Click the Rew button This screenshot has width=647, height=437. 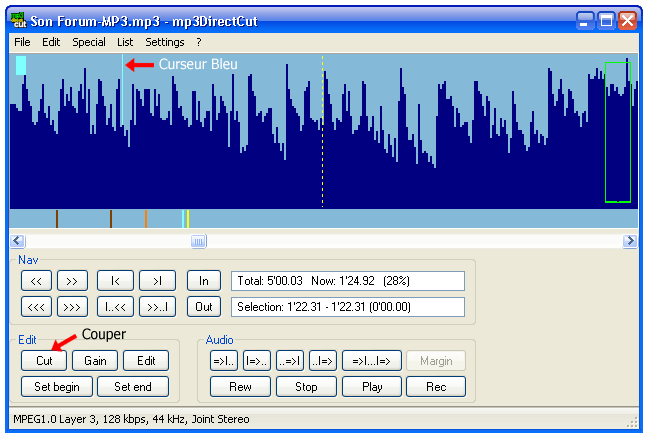(x=240, y=387)
